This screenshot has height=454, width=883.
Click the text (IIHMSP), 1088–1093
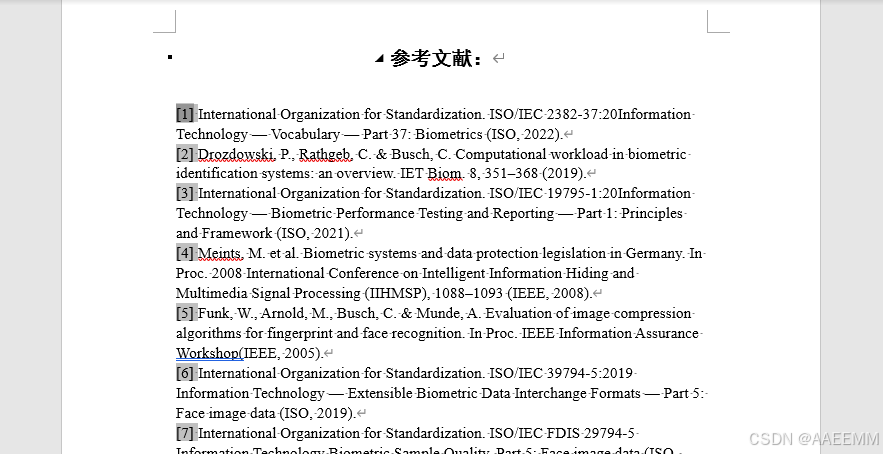[x=434, y=293]
